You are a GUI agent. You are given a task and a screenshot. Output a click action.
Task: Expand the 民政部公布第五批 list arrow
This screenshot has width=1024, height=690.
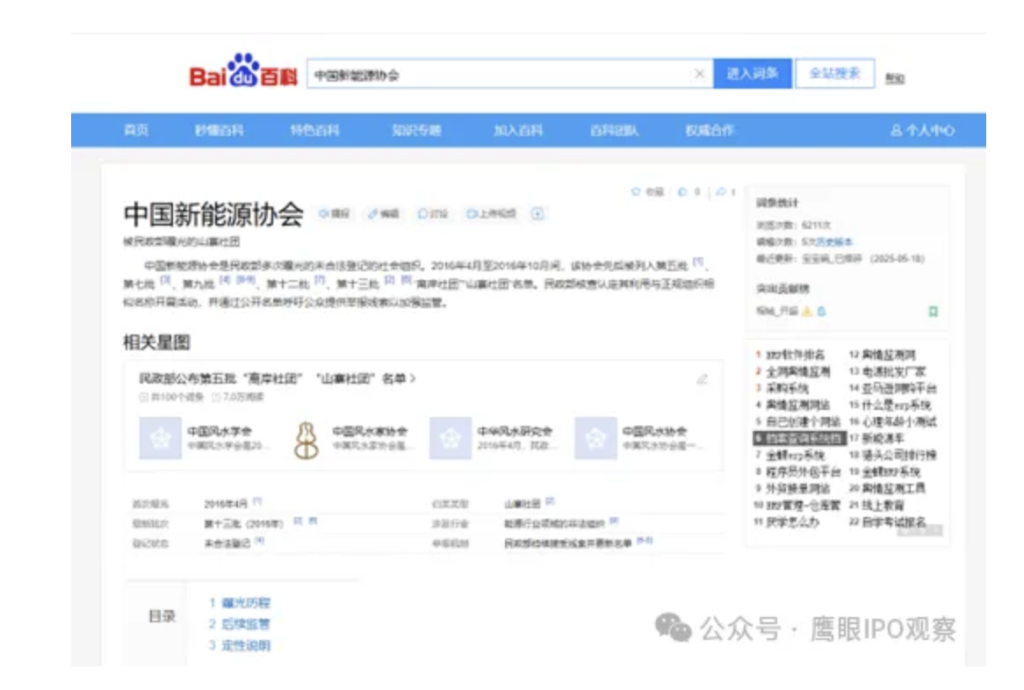(x=413, y=379)
